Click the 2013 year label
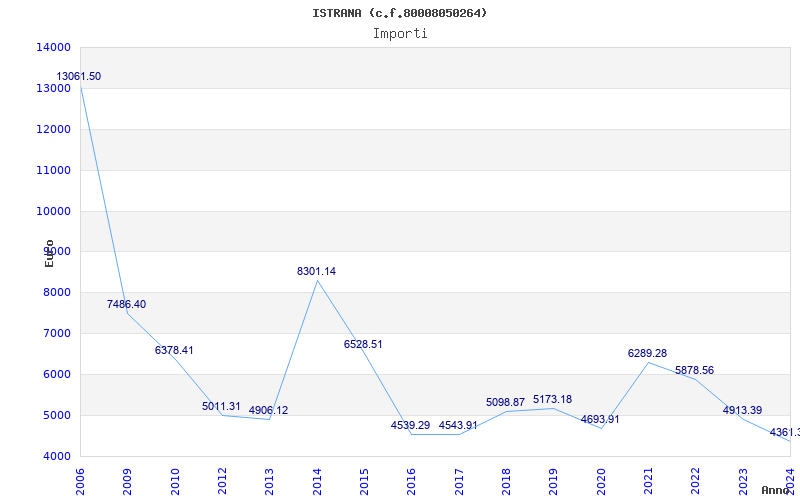 point(269,482)
